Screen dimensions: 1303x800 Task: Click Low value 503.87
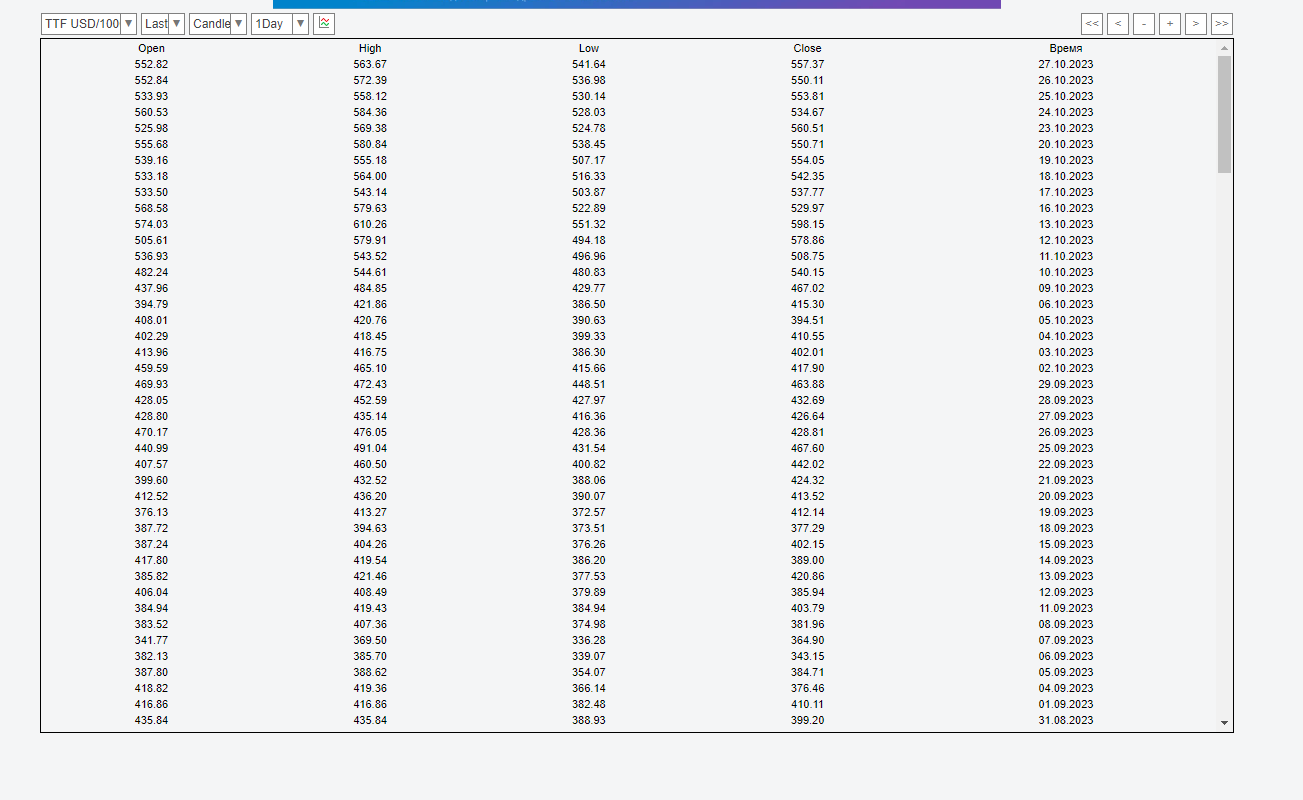click(x=589, y=192)
